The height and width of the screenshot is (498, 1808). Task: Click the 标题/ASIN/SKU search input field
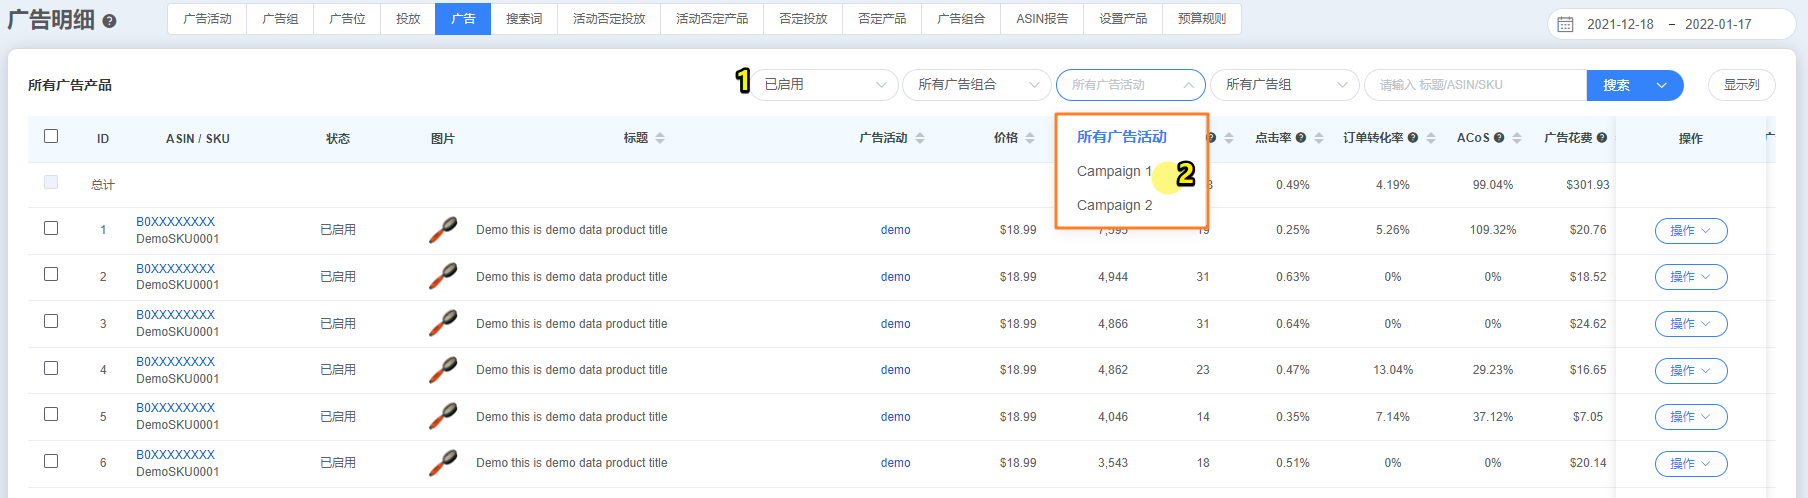(x=1475, y=85)
